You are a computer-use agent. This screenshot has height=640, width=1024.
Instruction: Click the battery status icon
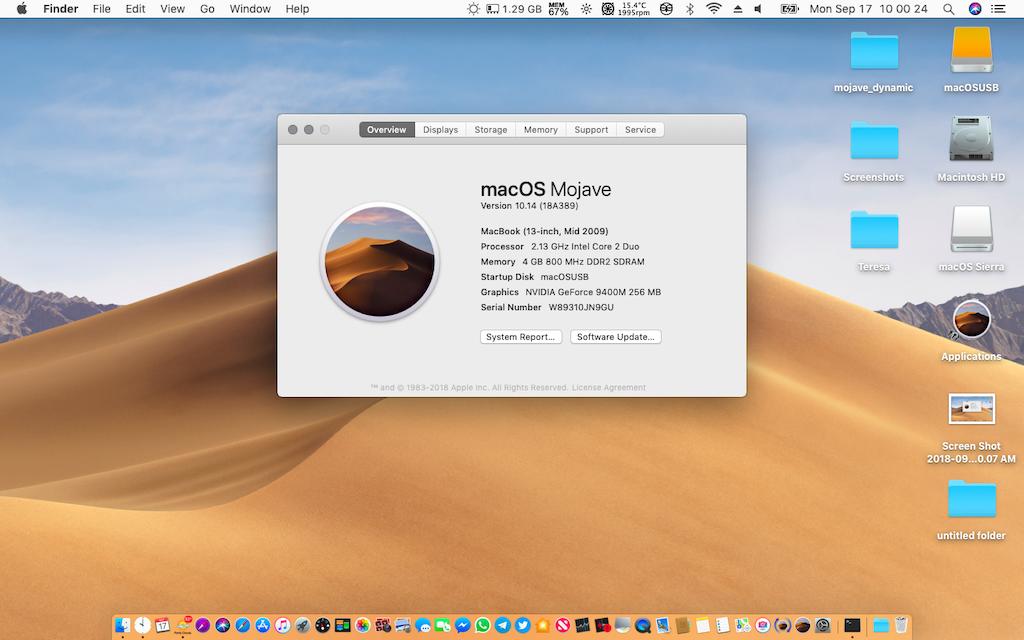coord(790,8)
